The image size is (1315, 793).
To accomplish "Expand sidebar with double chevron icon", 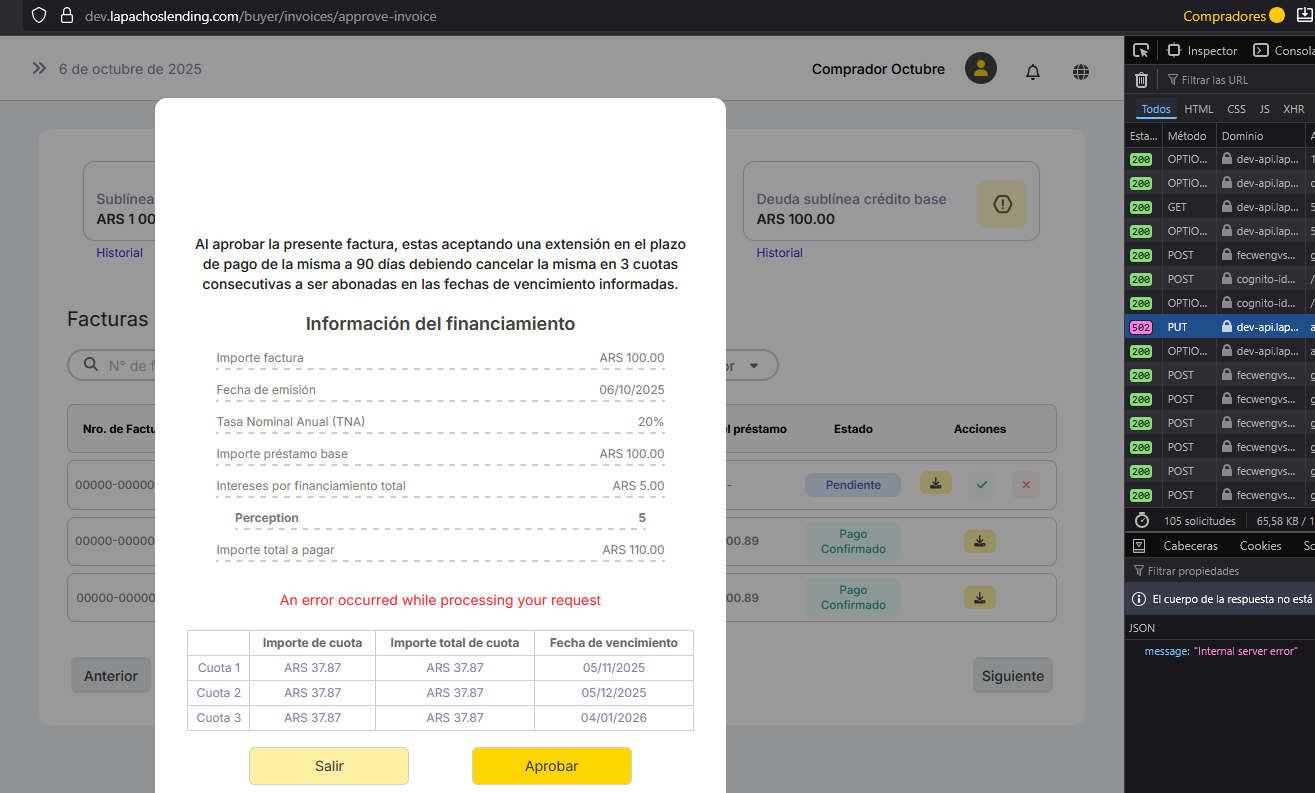I will [39, 68].
